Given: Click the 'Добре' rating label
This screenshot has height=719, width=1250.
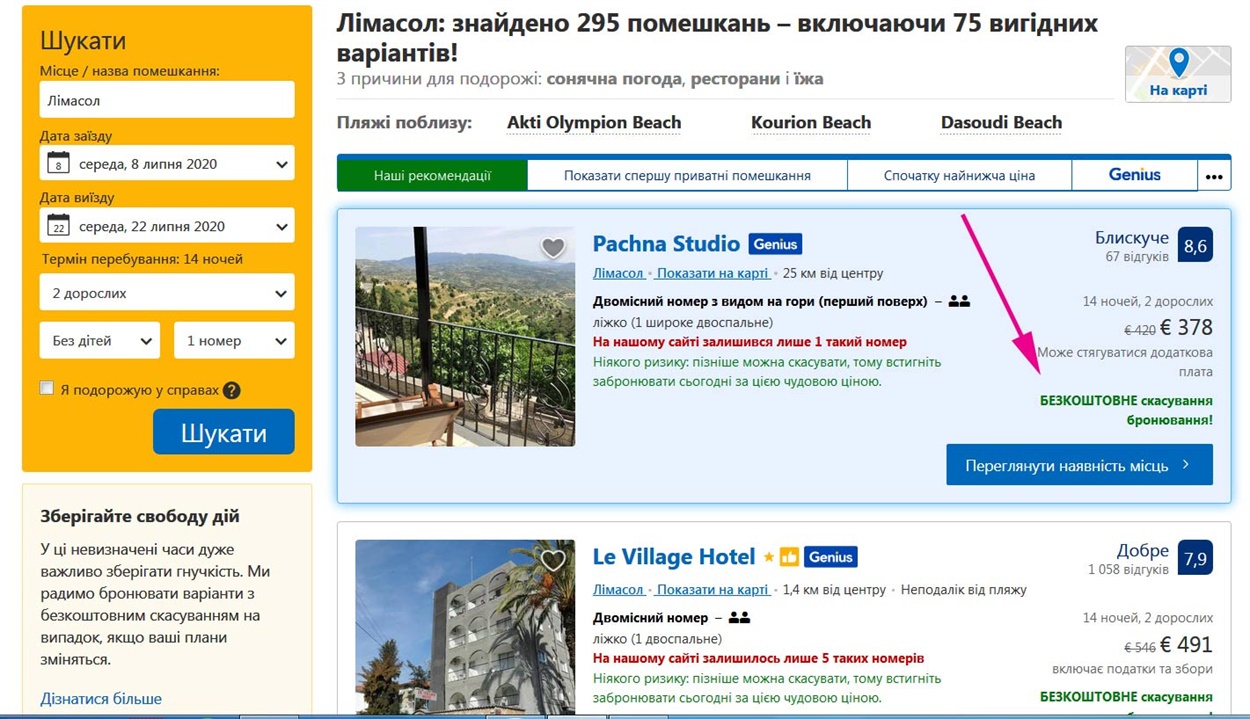Looking at the screenshot, I should (x=1143, y=551).
